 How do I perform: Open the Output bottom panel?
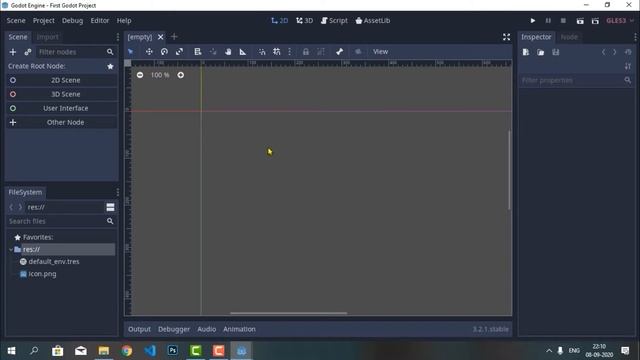tap(139, 329)
